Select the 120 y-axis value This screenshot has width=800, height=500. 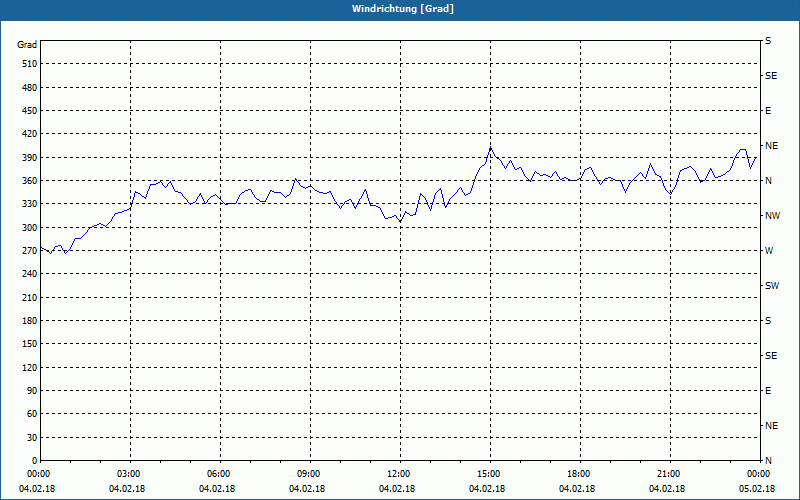[x=29, y=367]
